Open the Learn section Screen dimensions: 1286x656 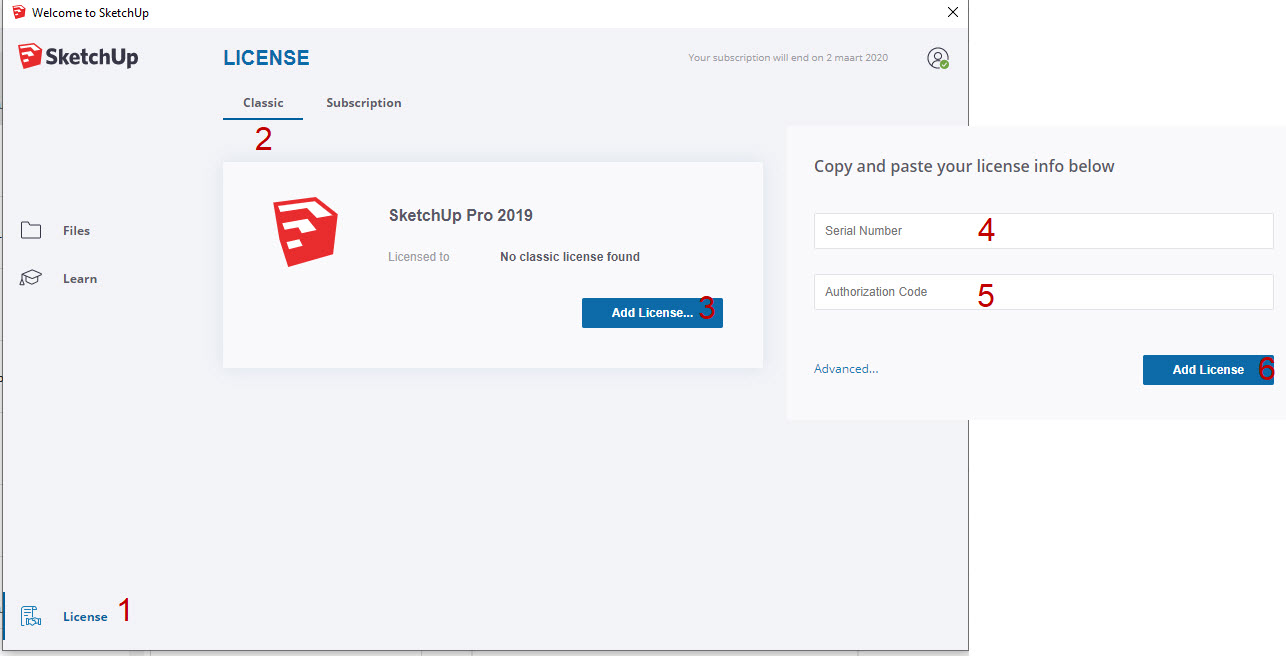(80, 278)
